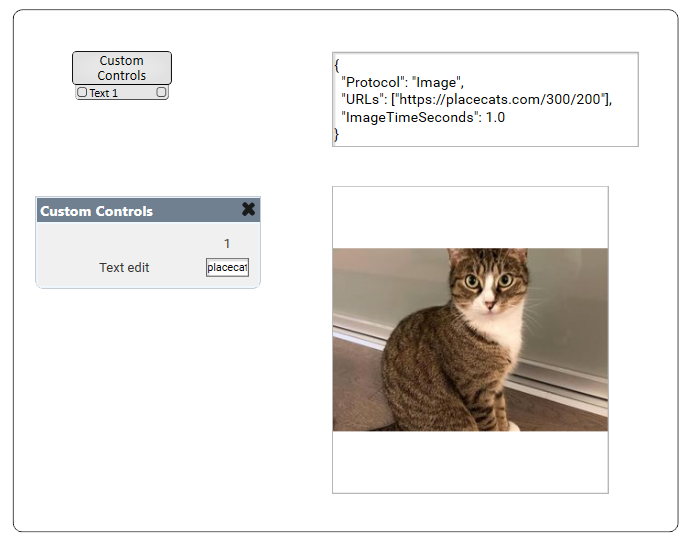Screen dimensions: 692x548
Task: Click the ImageTimeSeconds line in the JSON
Action: pyautogui.click(x=422, y=117)
